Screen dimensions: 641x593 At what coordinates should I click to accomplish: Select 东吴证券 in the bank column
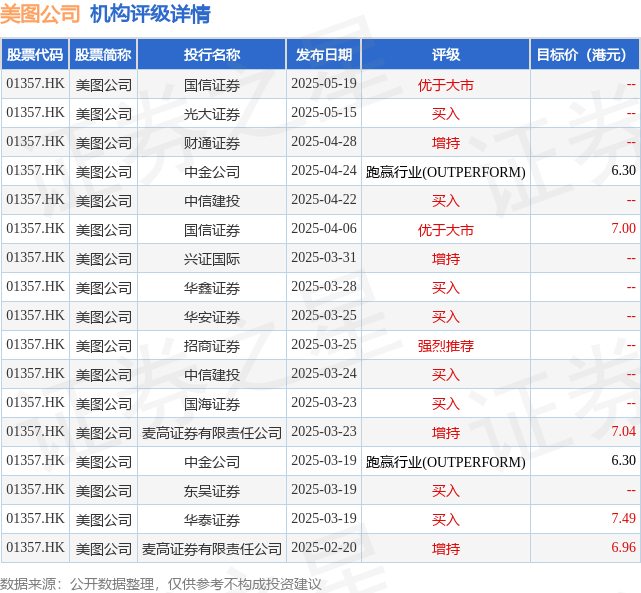tap(212, 491)
